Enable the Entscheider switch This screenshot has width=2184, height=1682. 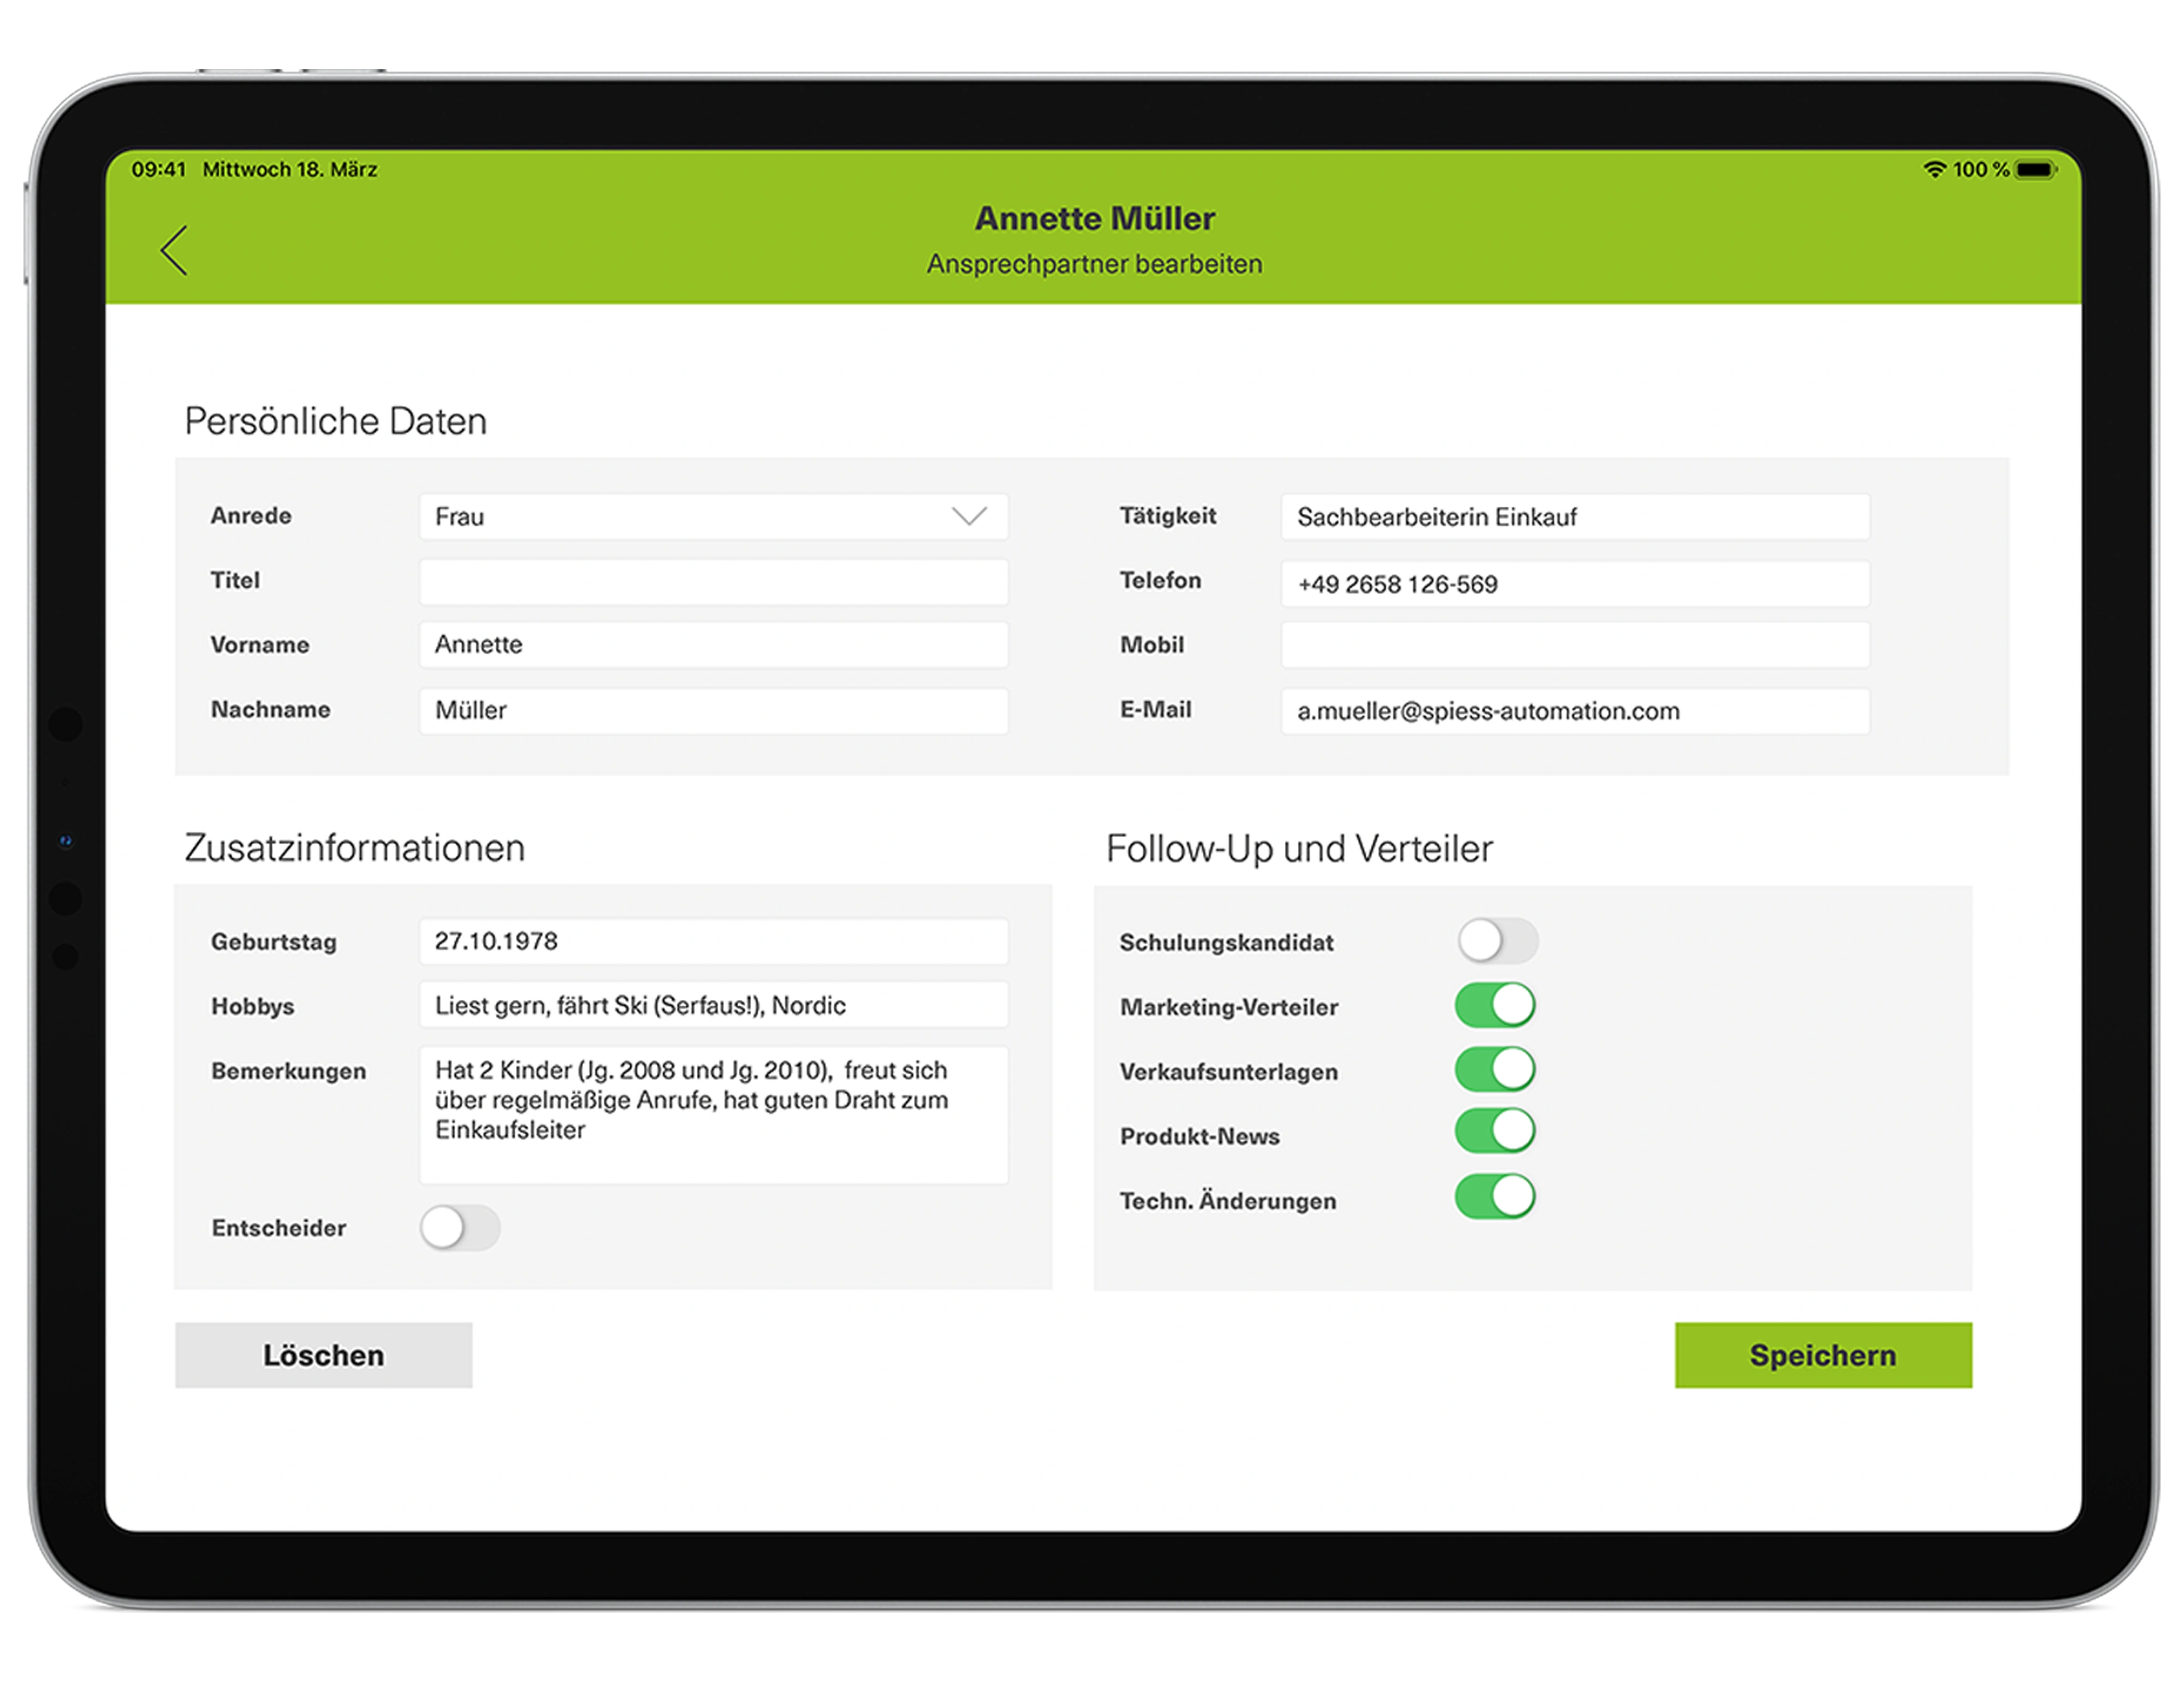460,1228
